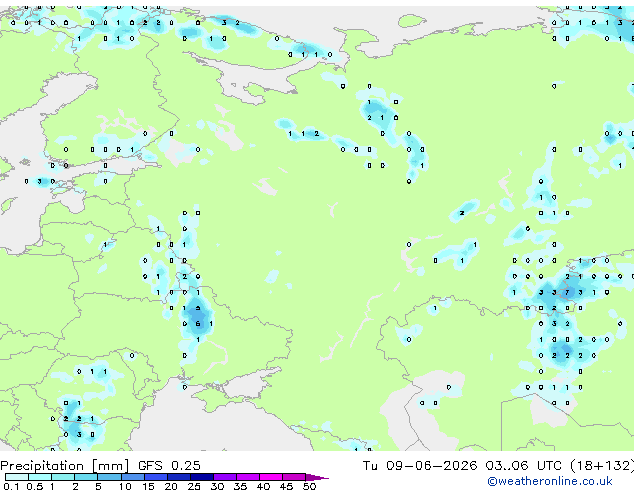This screenshot has width=634, height=490.
Task: Select the 5–10 mm legend color swatch
Action: 109,477
